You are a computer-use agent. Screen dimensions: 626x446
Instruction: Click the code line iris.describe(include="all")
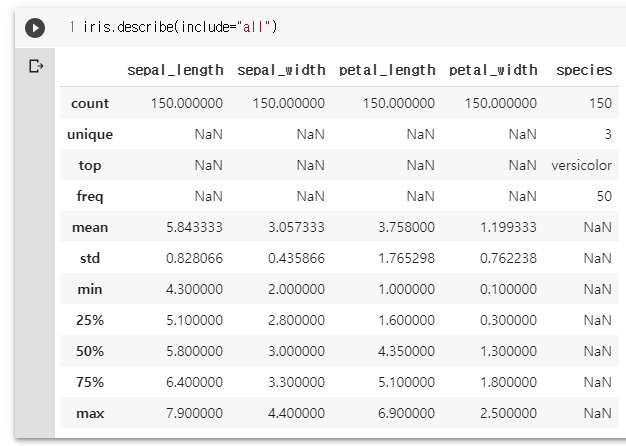point(180,27)
